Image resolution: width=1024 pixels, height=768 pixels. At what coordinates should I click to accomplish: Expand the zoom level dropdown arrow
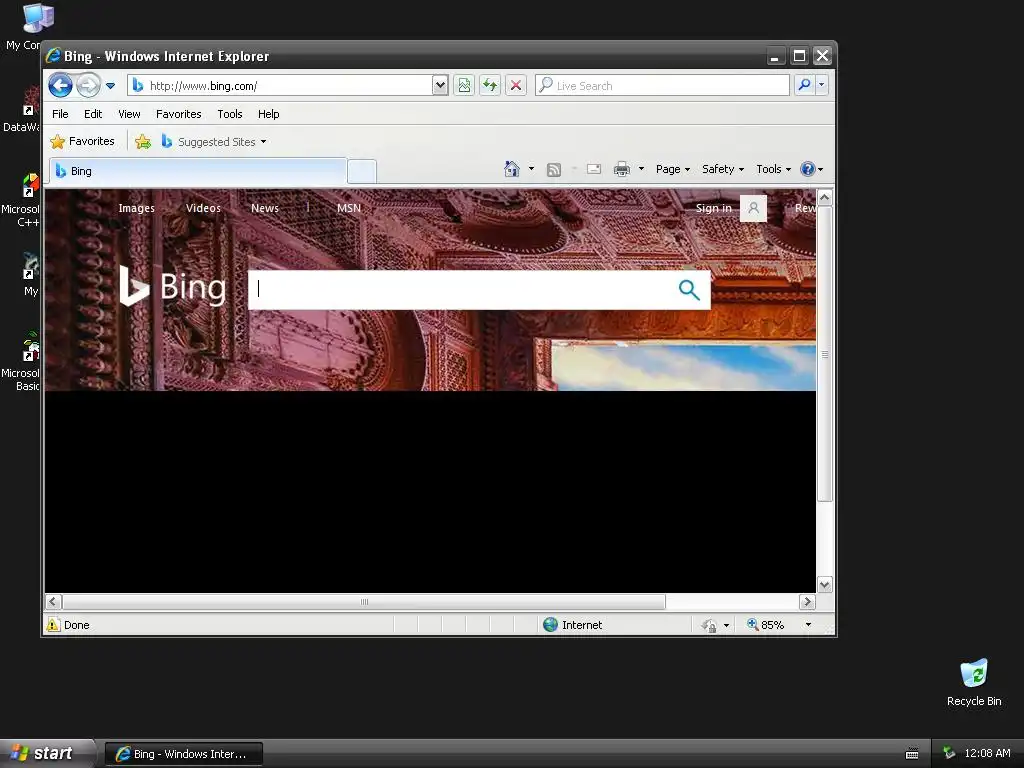click(808, 625)
